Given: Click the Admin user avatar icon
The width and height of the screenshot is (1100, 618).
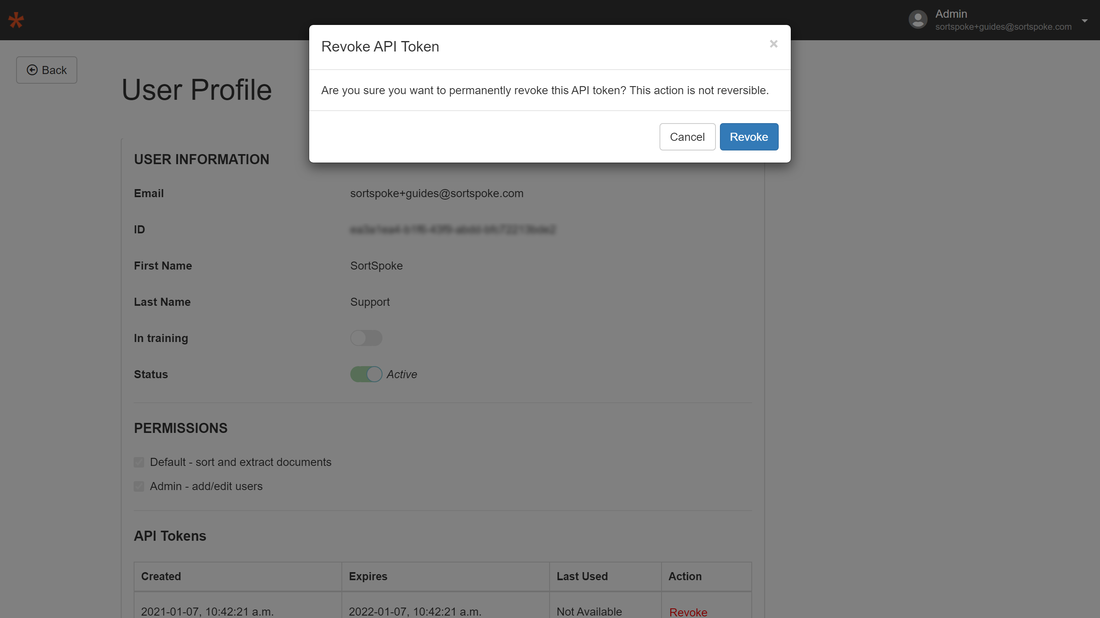Looking at the screenshot, I should [x=918, y=20].
